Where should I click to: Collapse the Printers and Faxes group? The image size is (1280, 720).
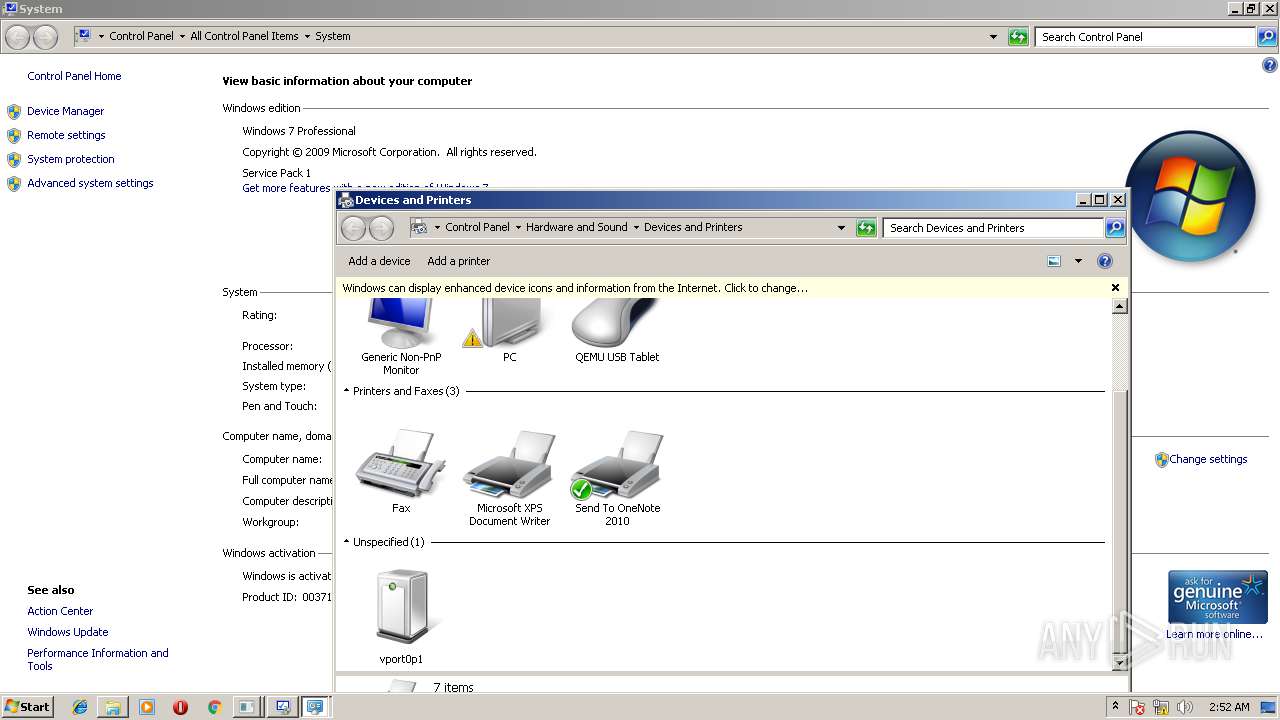pos(347,391)
